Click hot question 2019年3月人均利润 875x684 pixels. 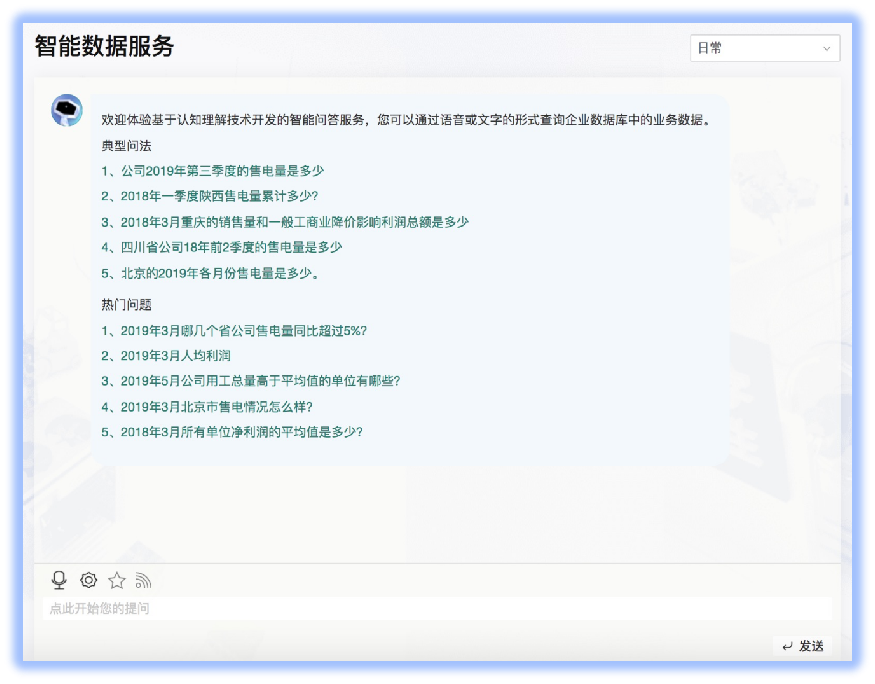[x=175, y=355]
